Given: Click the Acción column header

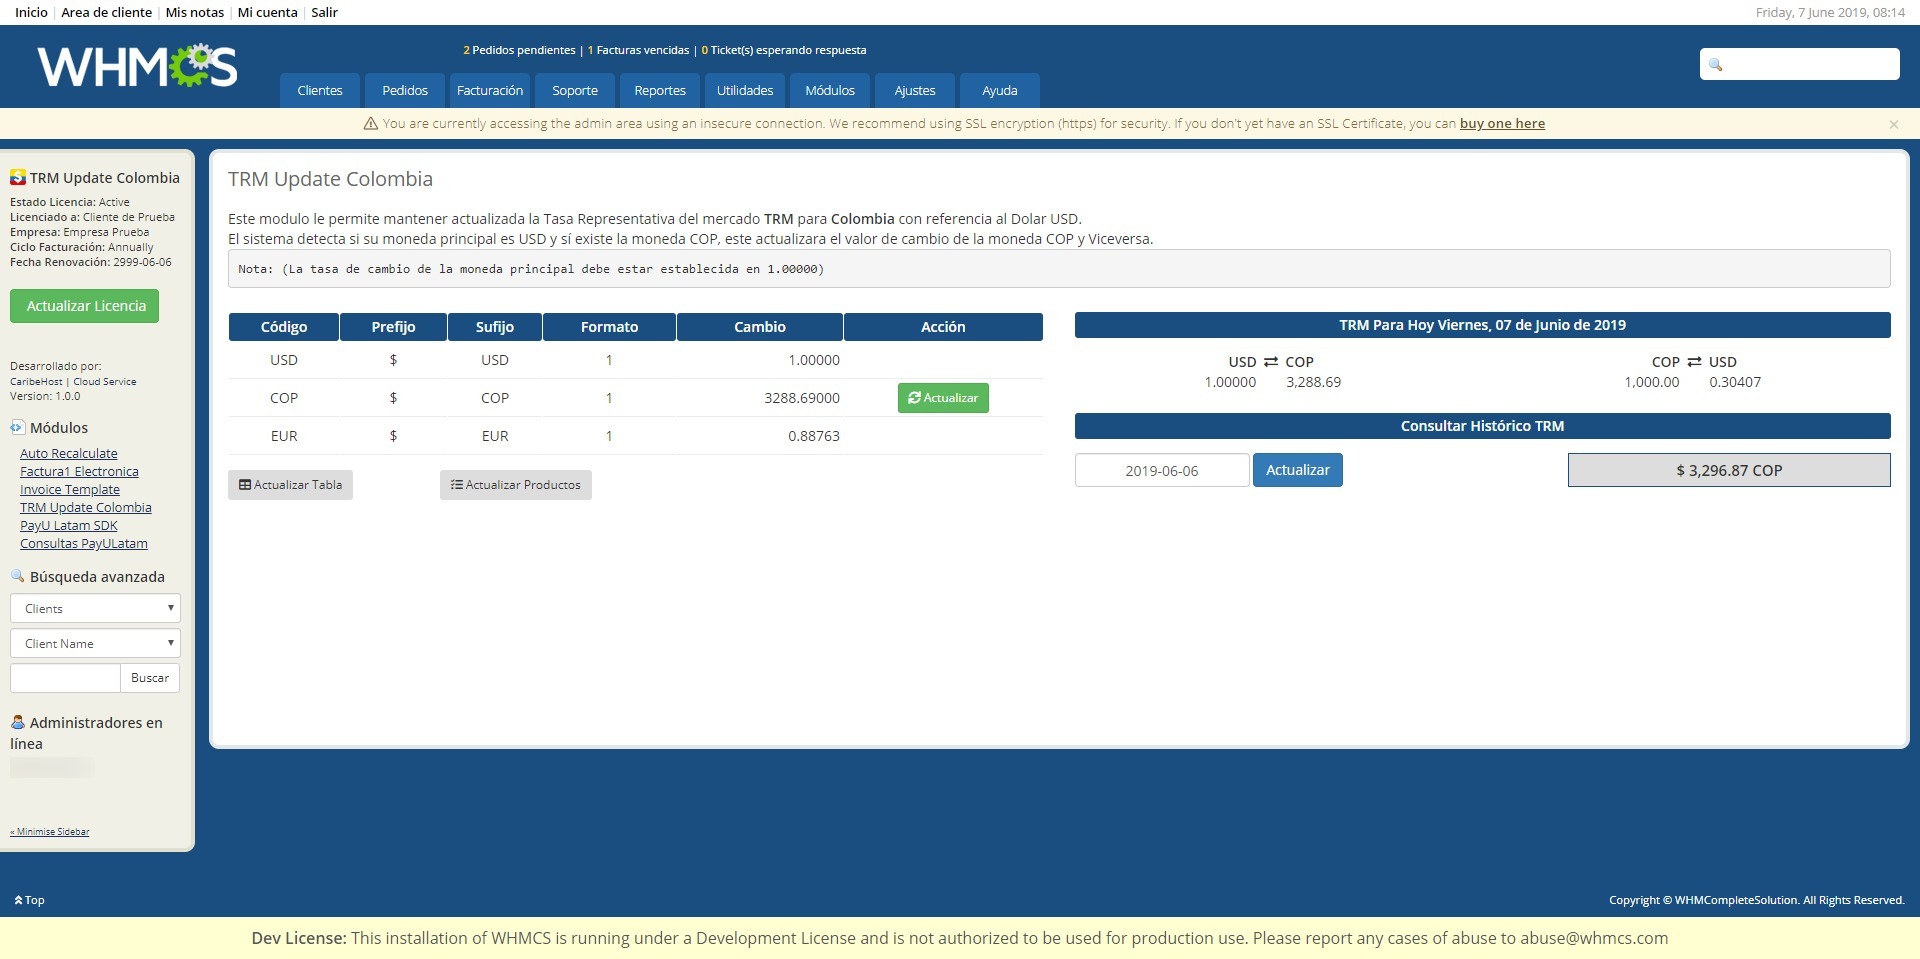Looking at the screenshot, I should (943, 327).
